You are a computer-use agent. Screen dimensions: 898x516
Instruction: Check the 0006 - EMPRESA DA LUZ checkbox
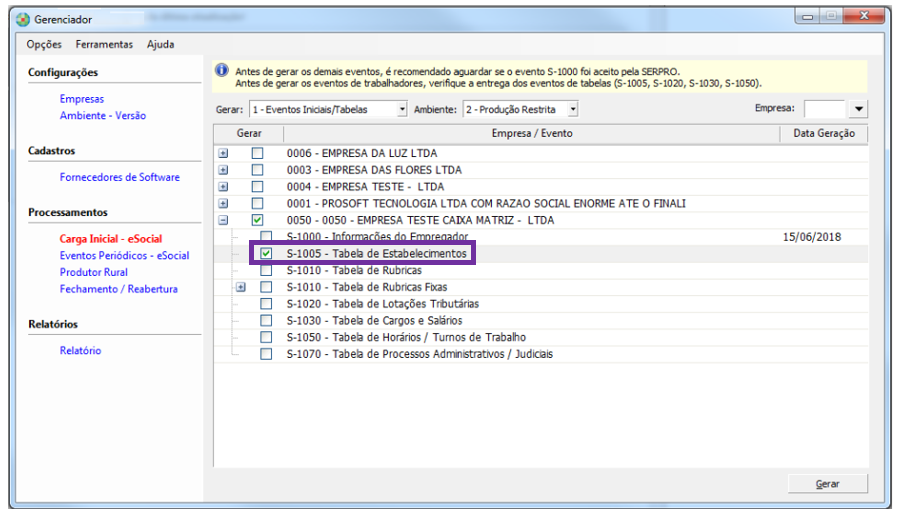tap(258, 153)
